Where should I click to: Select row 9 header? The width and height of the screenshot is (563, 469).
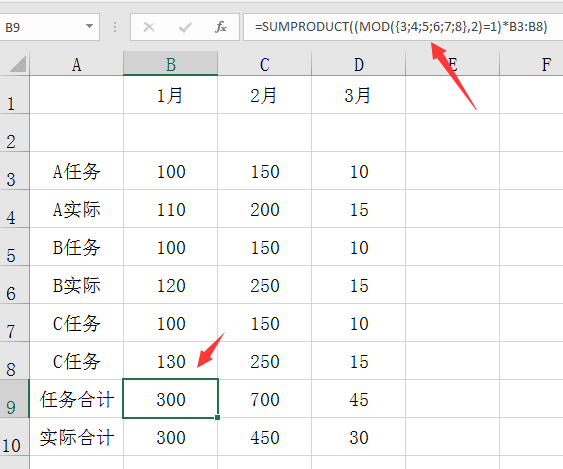14,399
